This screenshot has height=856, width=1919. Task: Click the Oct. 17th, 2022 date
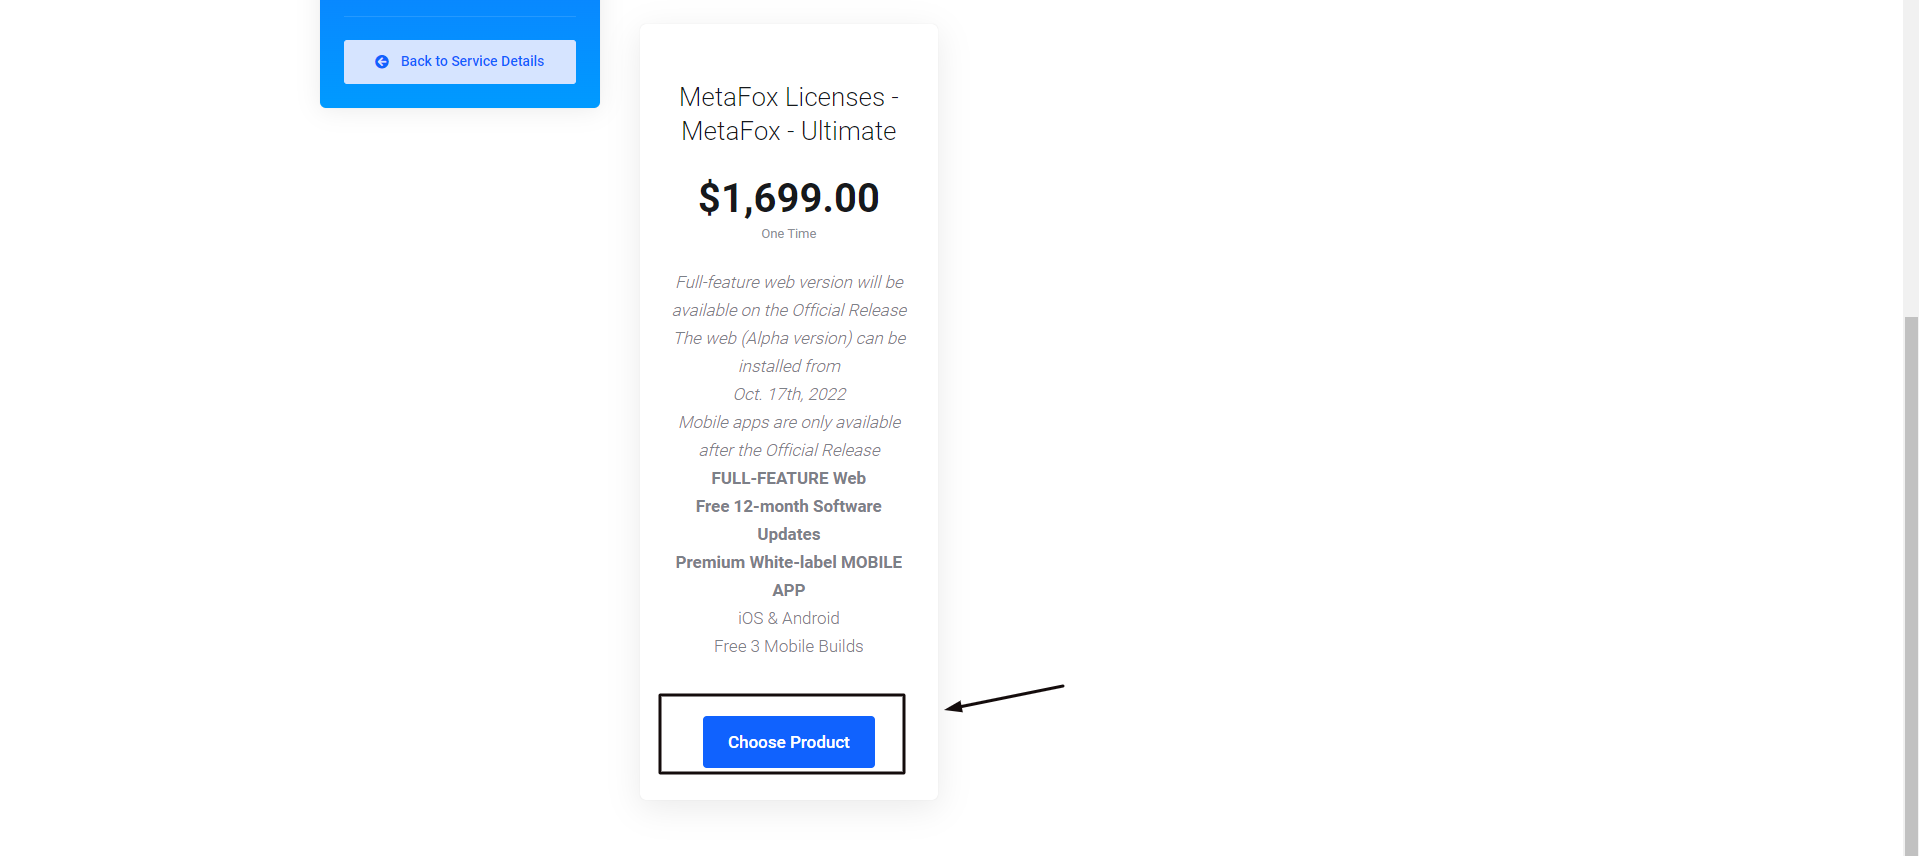tap(789, 394)
